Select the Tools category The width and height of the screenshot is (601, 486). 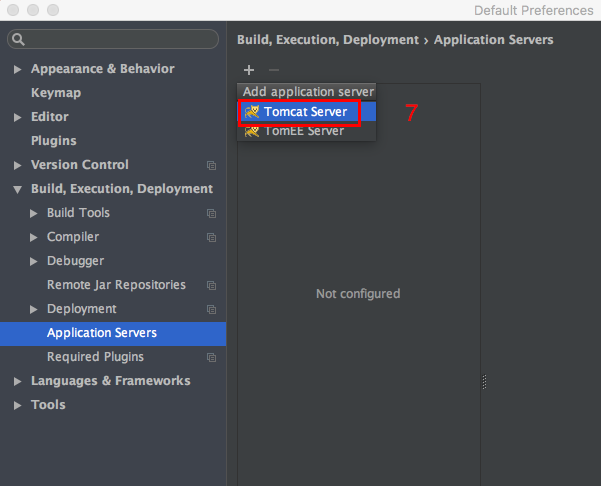(x=48, y=405)
